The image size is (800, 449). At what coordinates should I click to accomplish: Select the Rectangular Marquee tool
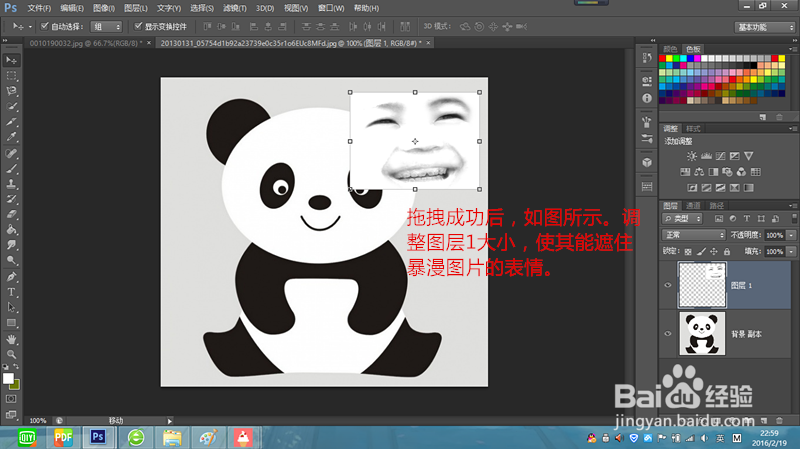(11, 76)
